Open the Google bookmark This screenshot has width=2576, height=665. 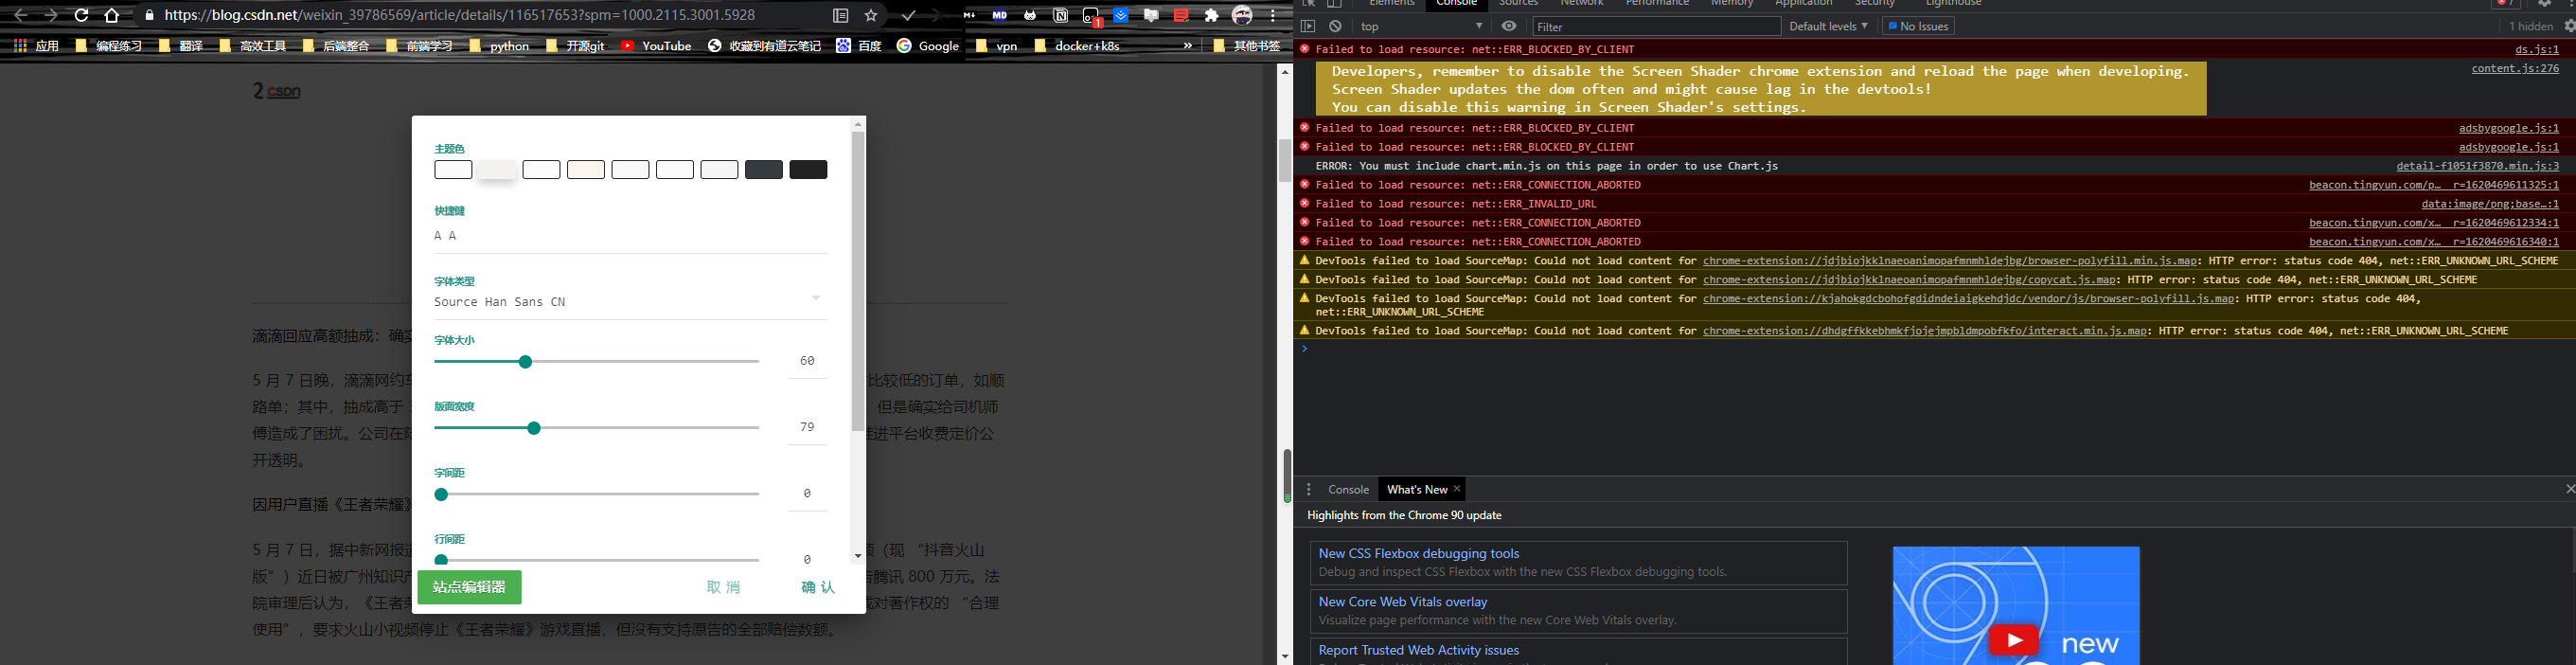coord(928,46)
